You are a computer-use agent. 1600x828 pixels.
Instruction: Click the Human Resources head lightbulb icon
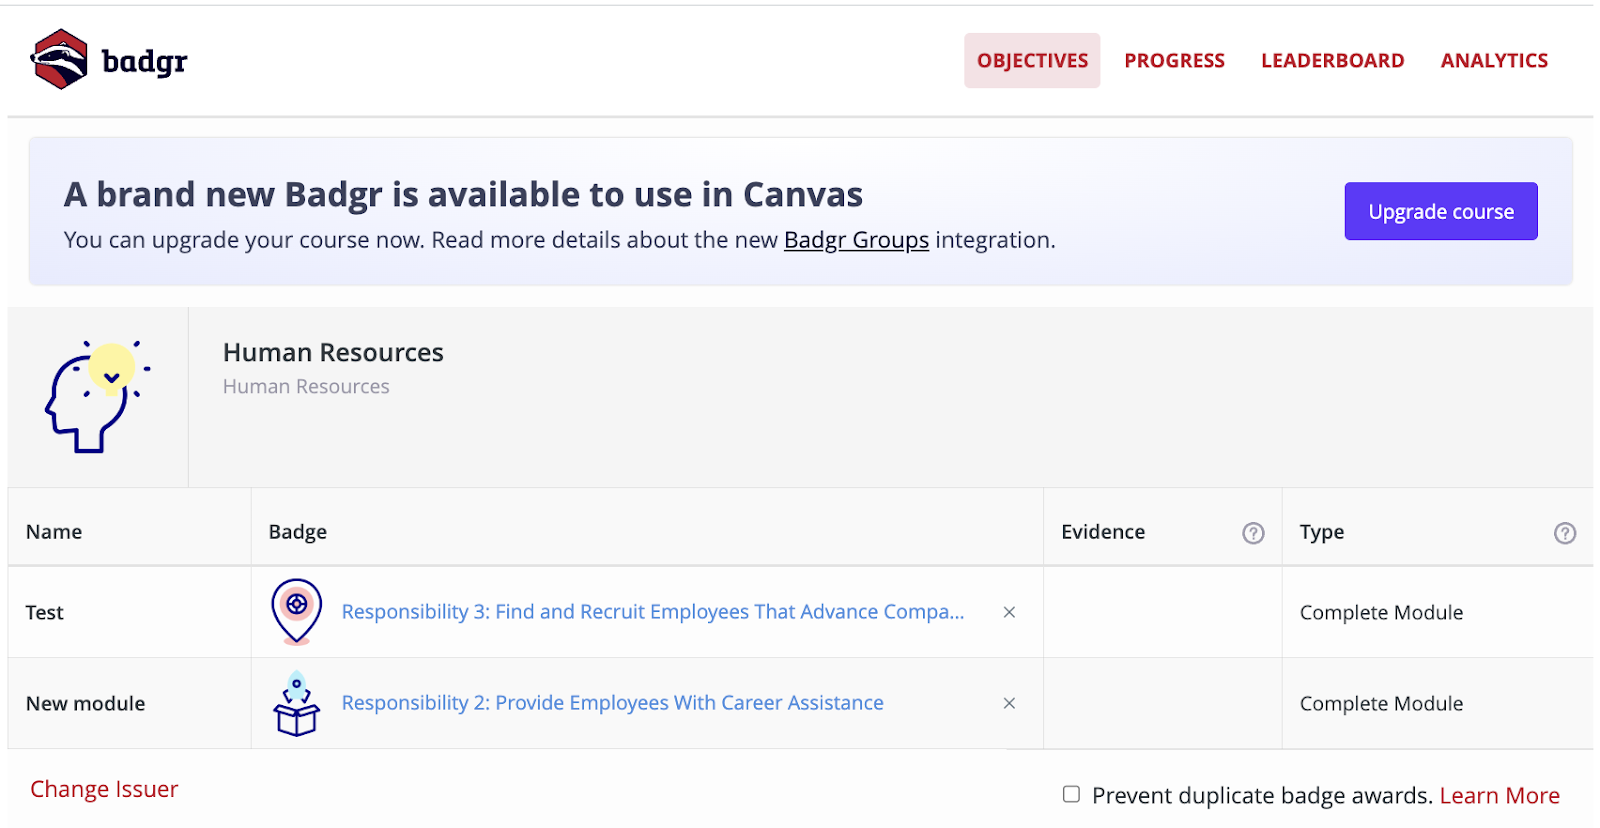(x=97, y=396)
